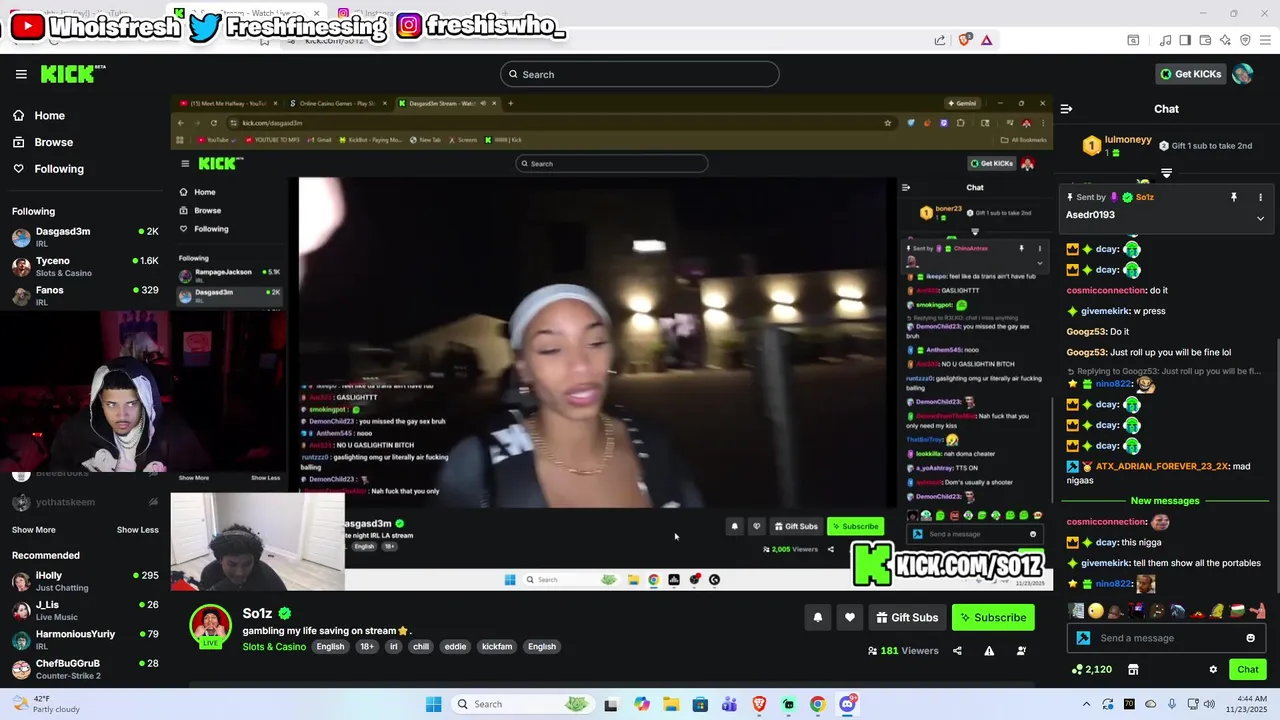Send message with green Chat button
This screenshot has height=720, width=1280.
point(1248,669)
